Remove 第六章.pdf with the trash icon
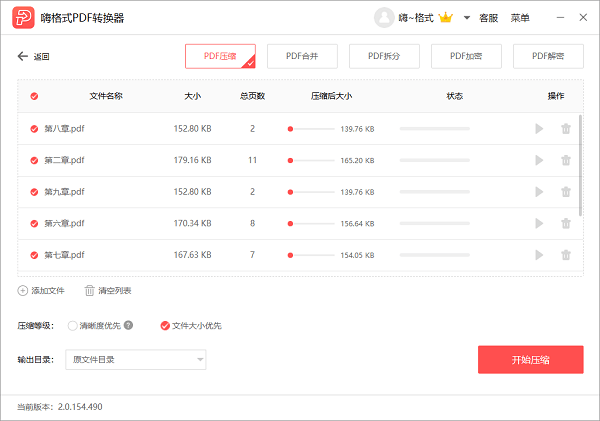 coord(566,224)
